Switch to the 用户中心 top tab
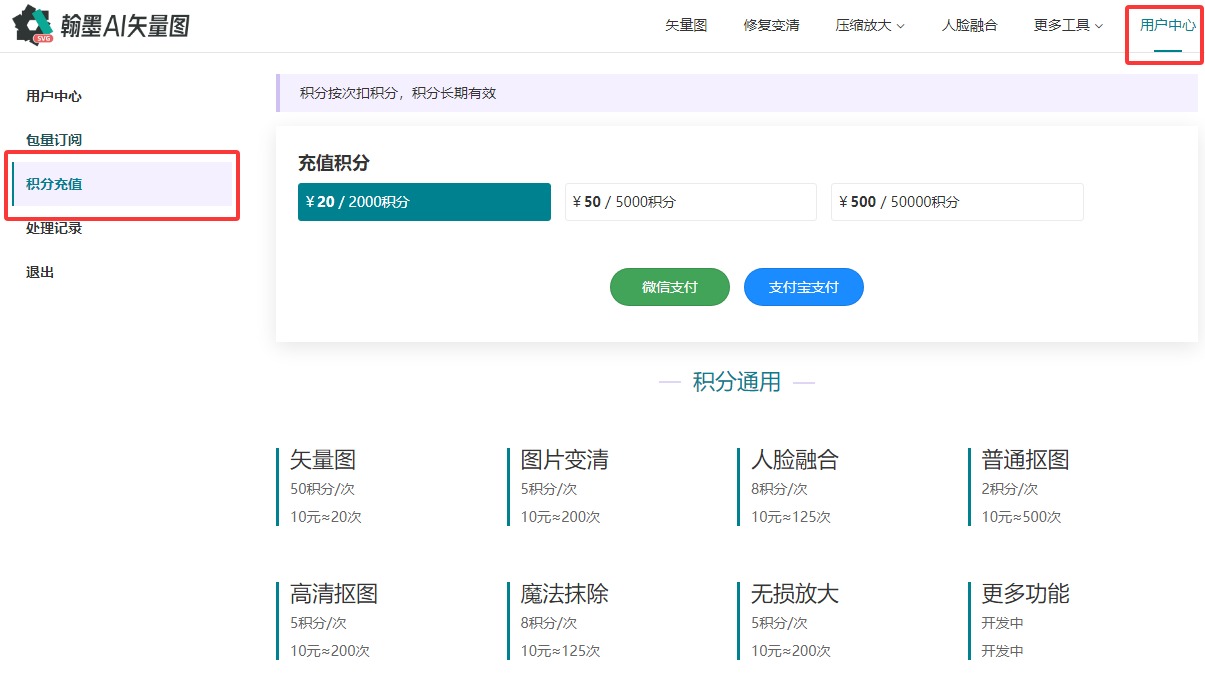 (x=1167, y=26)
